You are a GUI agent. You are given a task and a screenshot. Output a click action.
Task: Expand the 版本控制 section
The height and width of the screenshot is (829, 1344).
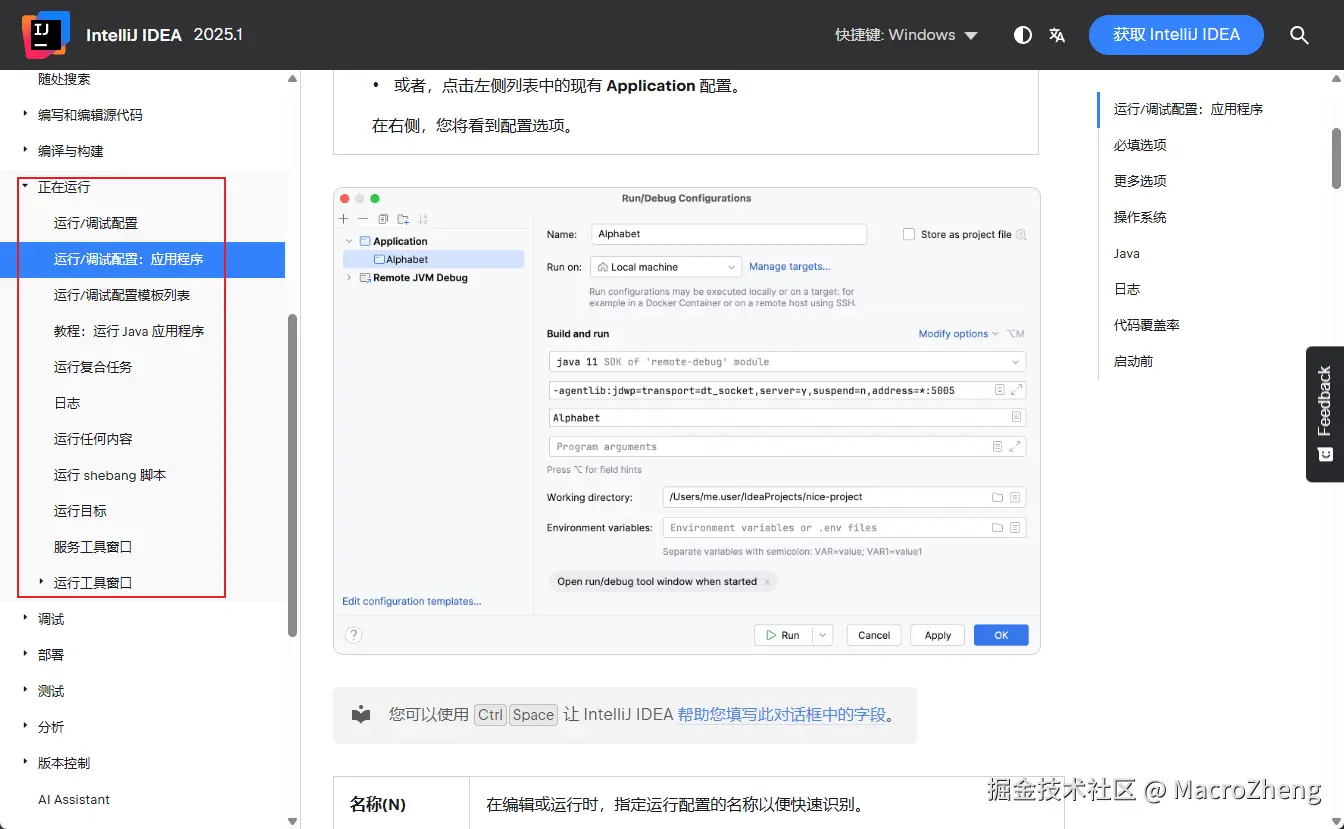(25, 762)
